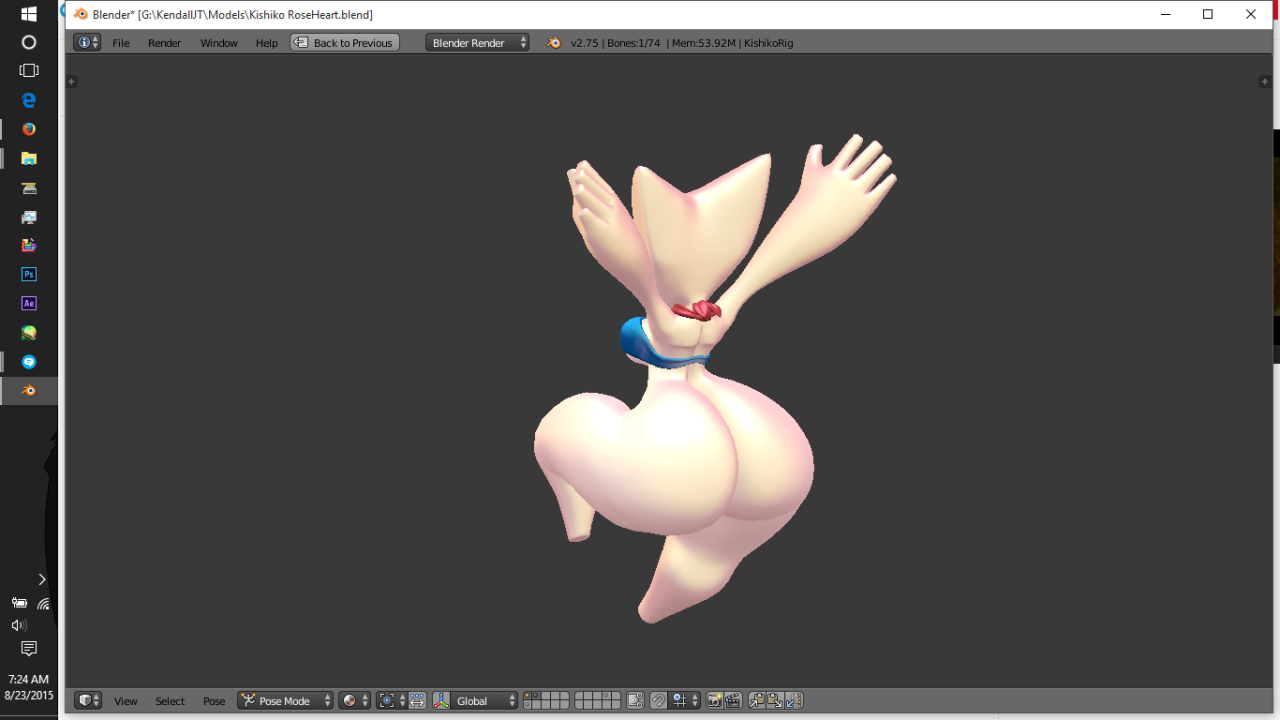Expand the right region plus widget
Image resolution: width=1280 pixels, height=720 pixels.
[x=1264, y=82]
